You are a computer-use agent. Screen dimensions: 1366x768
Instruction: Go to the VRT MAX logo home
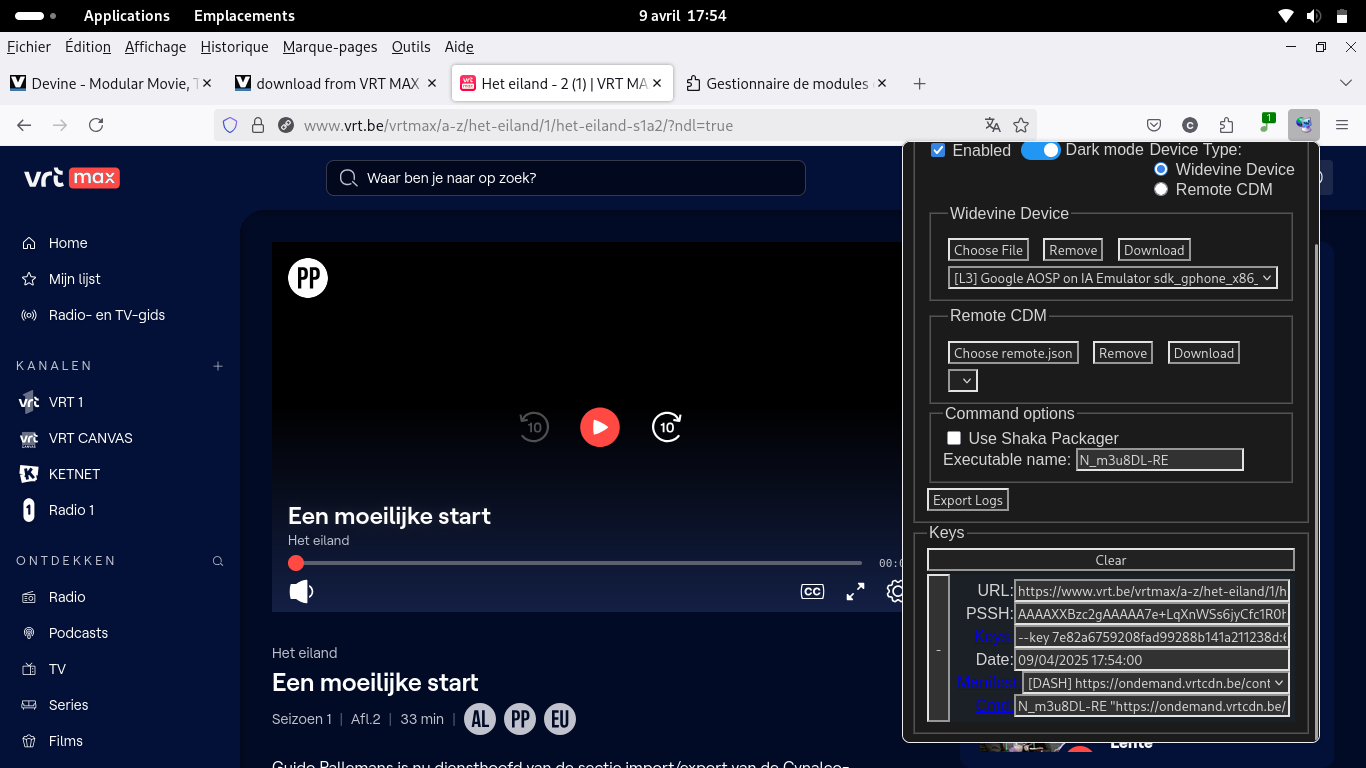[x=72, y=178]
